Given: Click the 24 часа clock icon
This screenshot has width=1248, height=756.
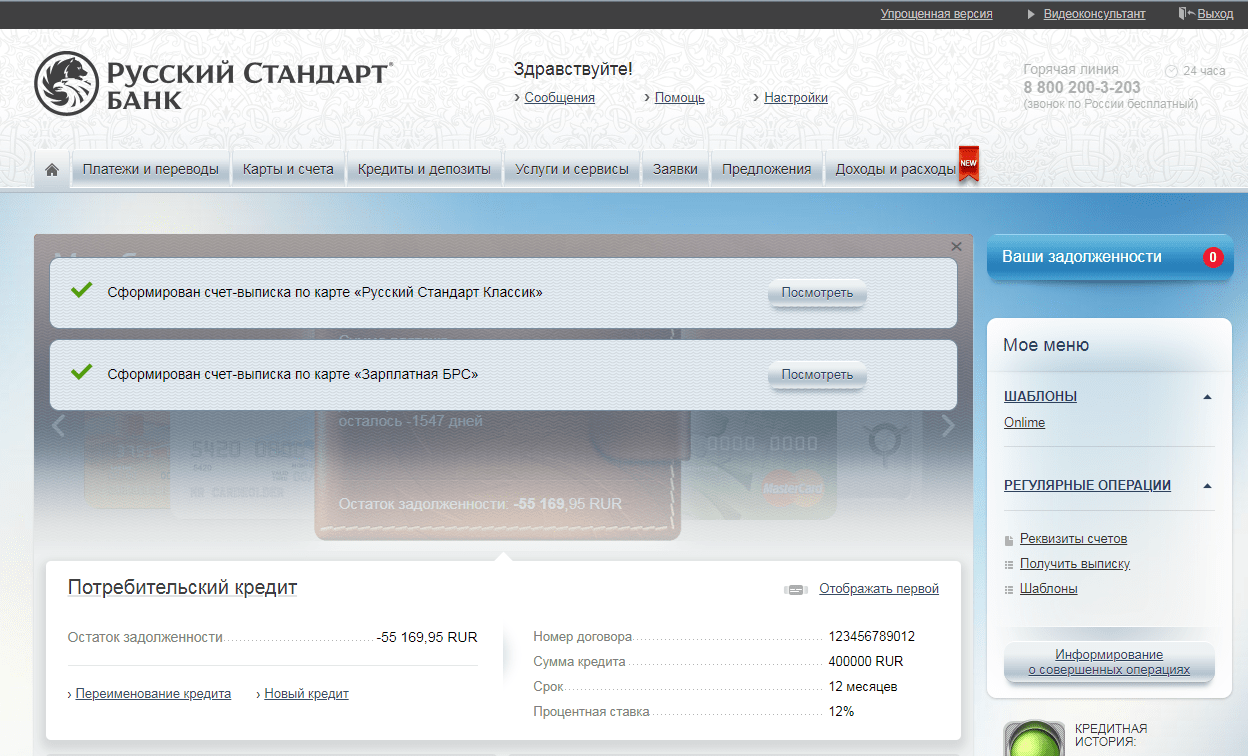Looking at the screenshot, I should coord(1171,71).
